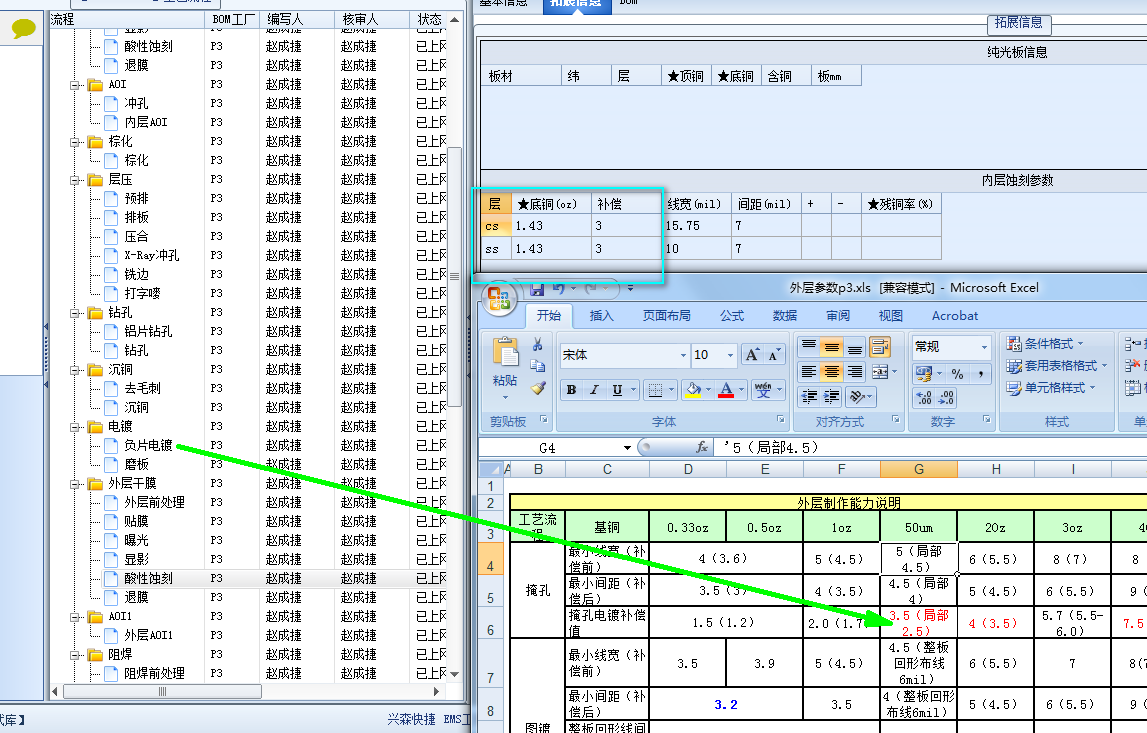This screenshot has height=733, width=1147.
Task: Toggle center horizontal alignment
Action: point(832,372)
